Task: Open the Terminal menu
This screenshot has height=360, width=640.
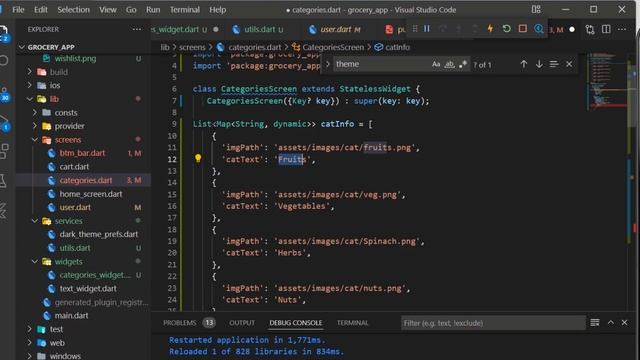Action: point(184,9)
